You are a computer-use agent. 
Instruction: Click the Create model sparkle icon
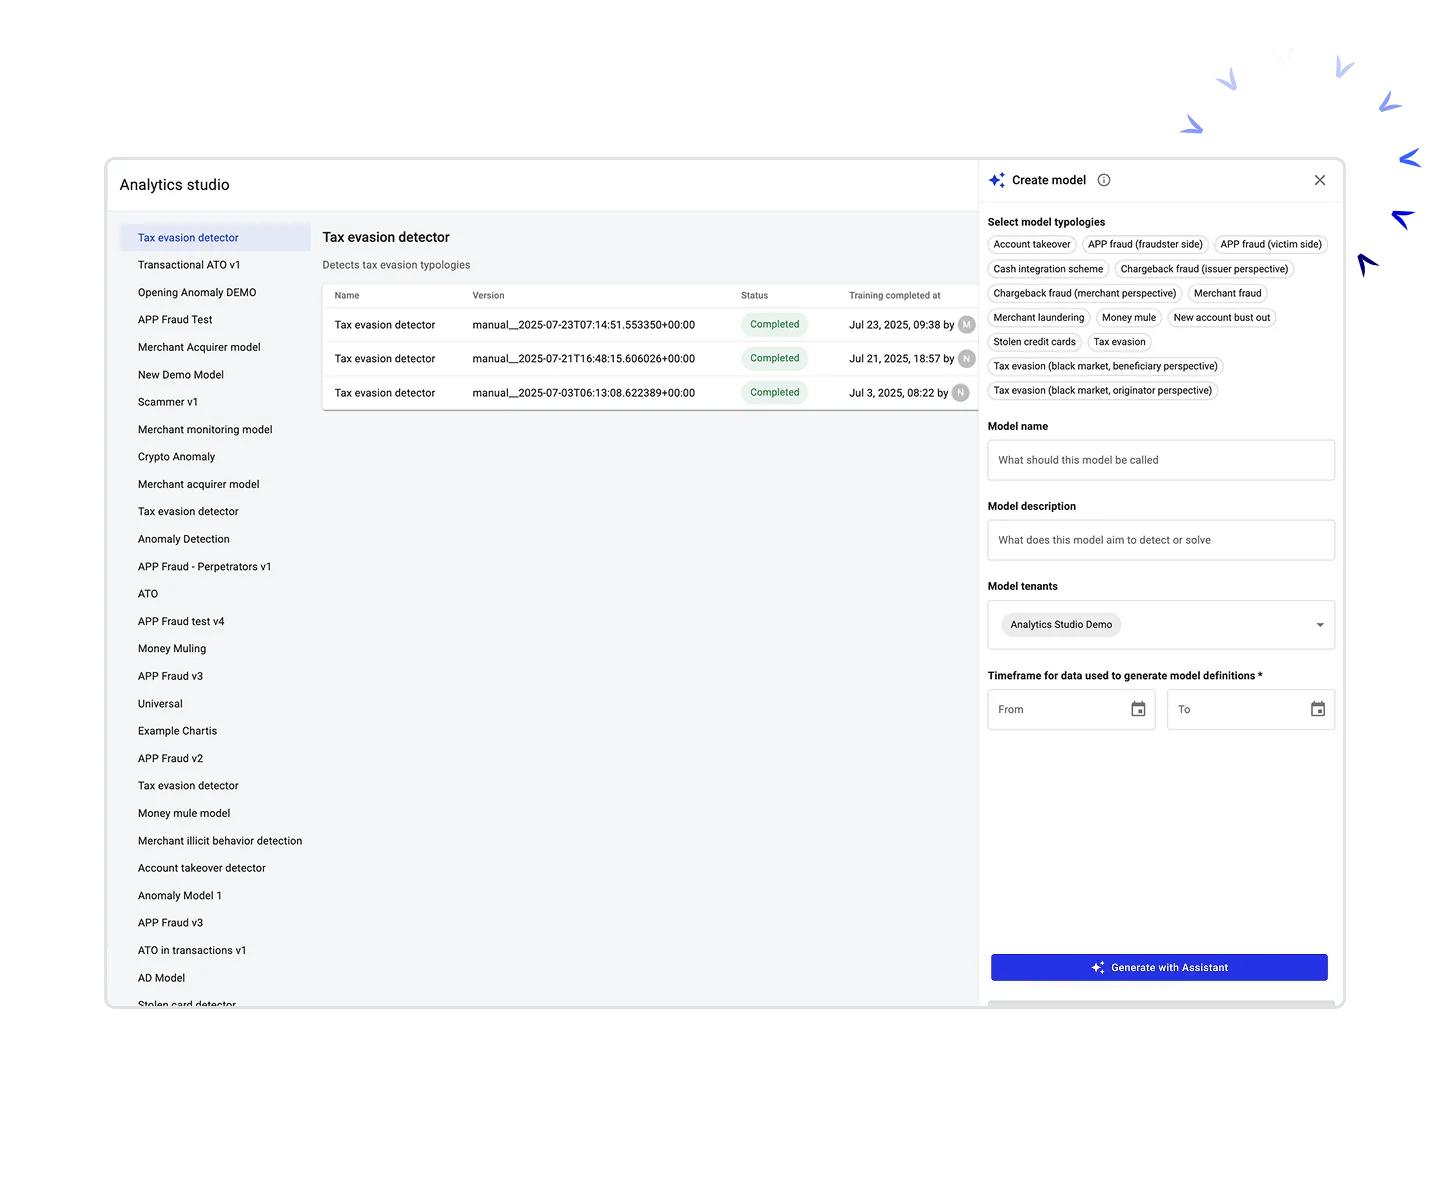pyautogui.click(x=997, y=179)
